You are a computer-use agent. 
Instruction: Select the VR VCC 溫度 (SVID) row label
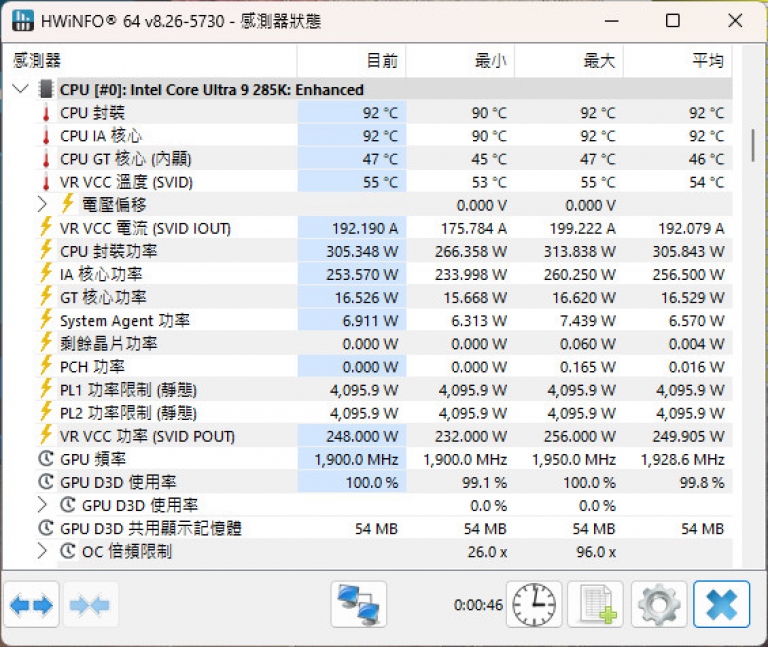tap(126, 182)
